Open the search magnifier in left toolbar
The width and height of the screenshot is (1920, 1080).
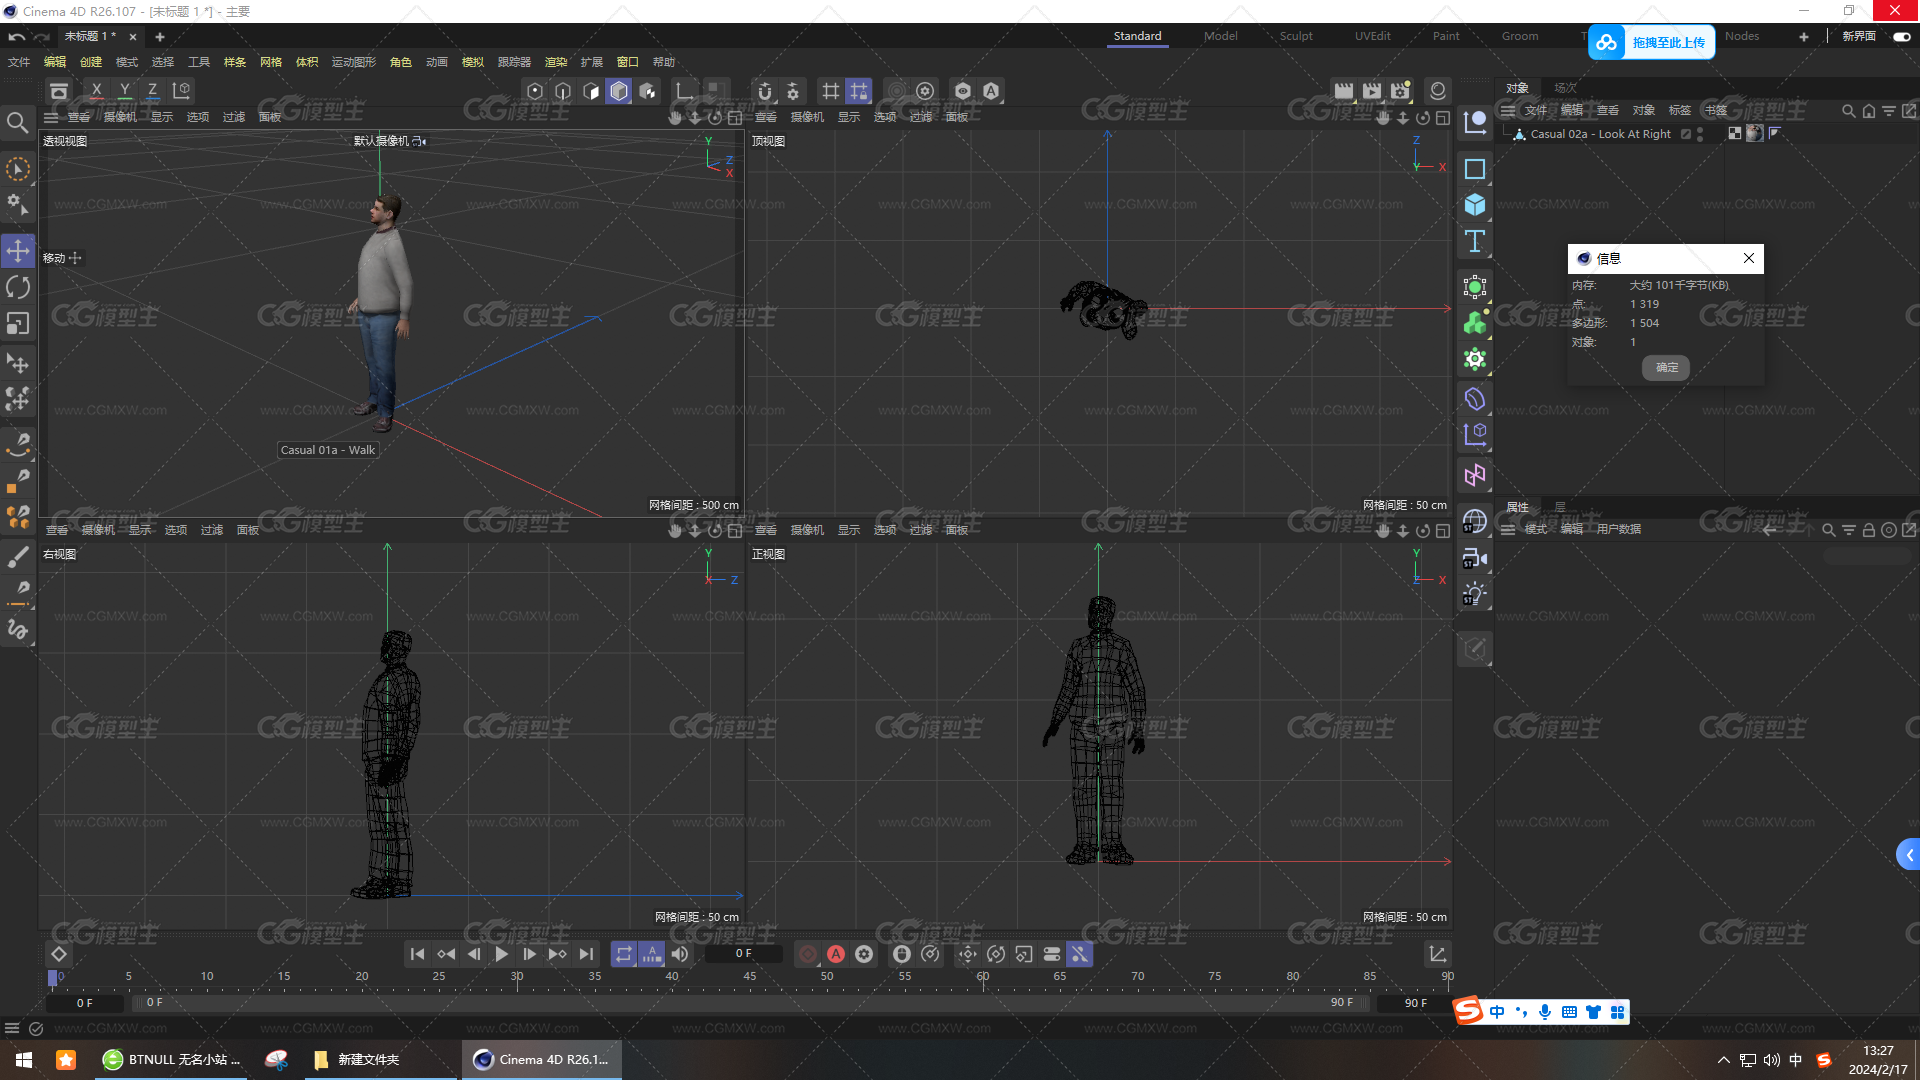17,122
